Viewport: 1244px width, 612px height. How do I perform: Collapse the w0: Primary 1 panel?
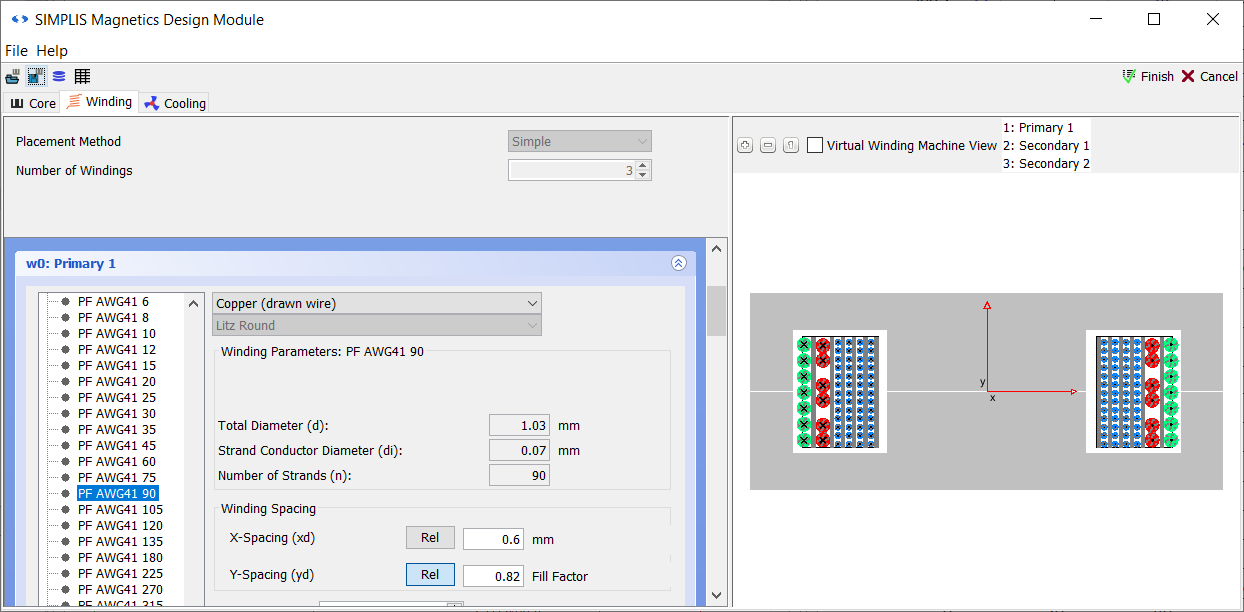678,264
